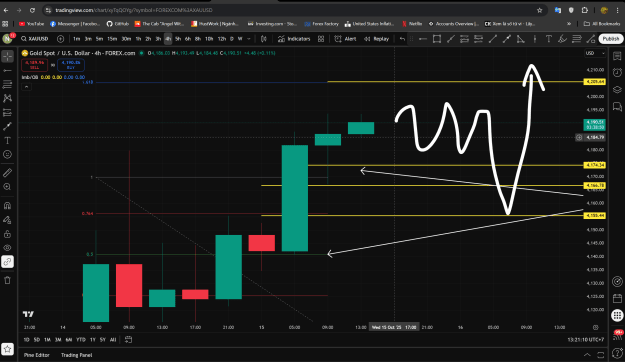Open the Trading Panel tab

(77, 355)
